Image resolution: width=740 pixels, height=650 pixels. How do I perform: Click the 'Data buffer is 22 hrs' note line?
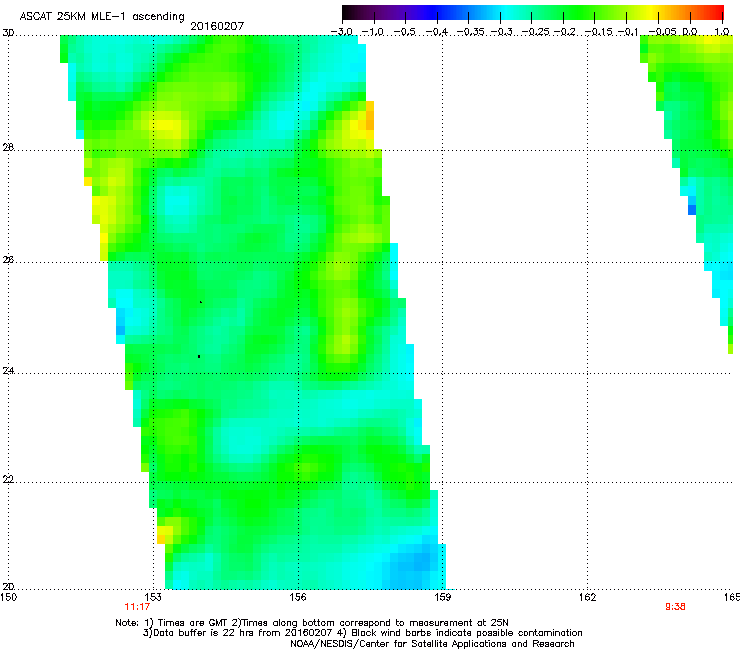[x=362, y=633]
